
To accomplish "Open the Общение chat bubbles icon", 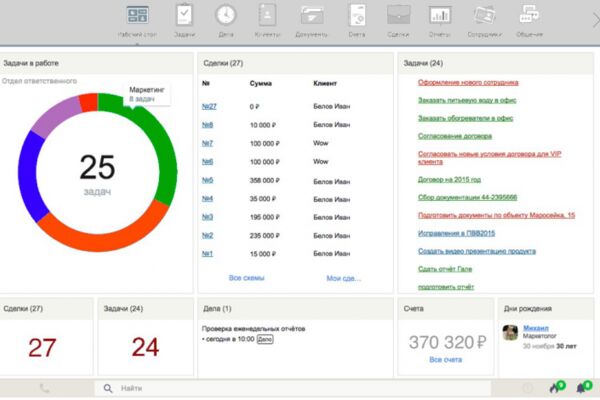I will [x=529, y=15].
